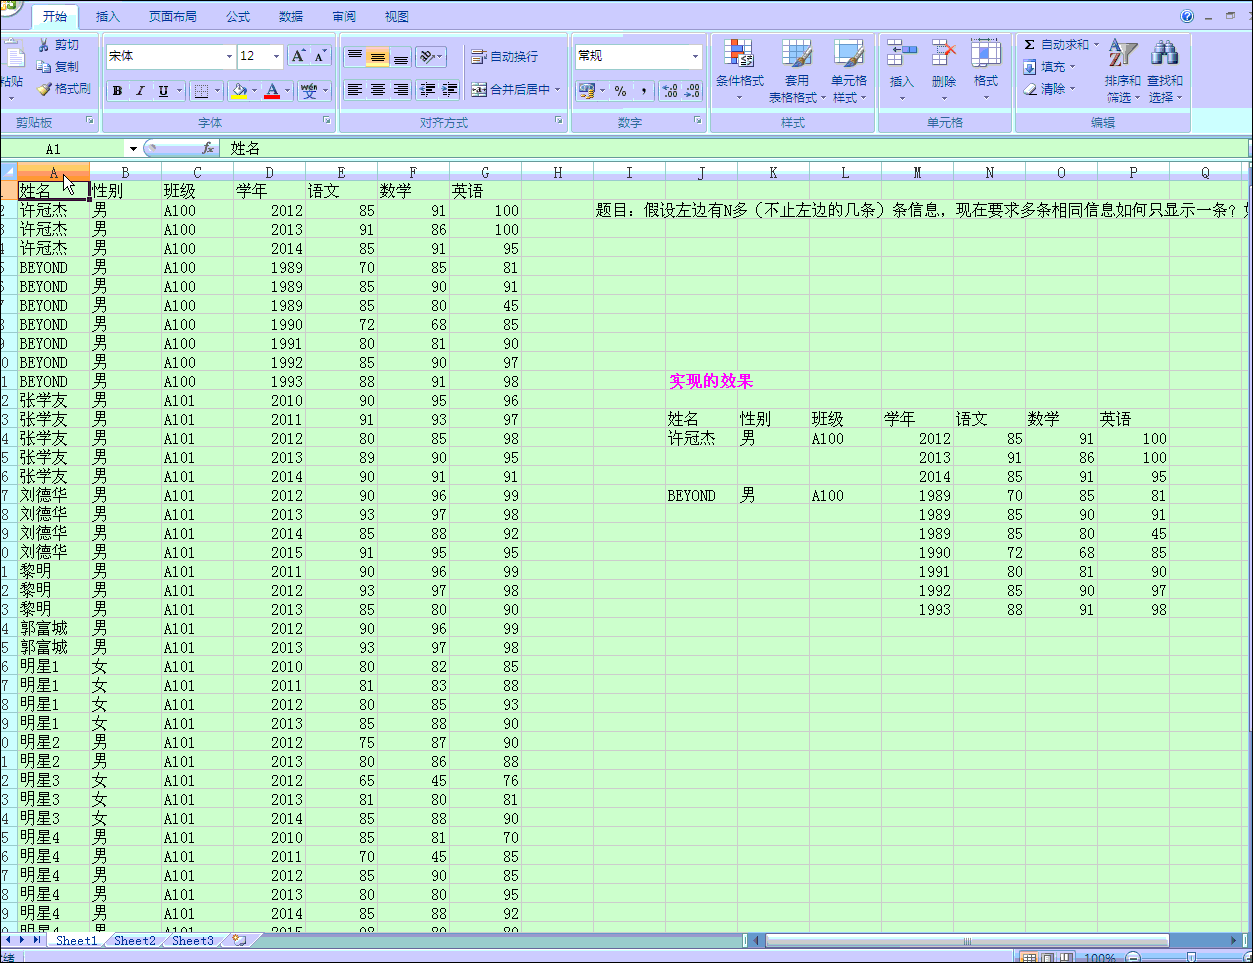Viewport: 1253px width, 963px height.
Task: Toggle Wrap Text (自动换行)
Action: coord(505,57)
